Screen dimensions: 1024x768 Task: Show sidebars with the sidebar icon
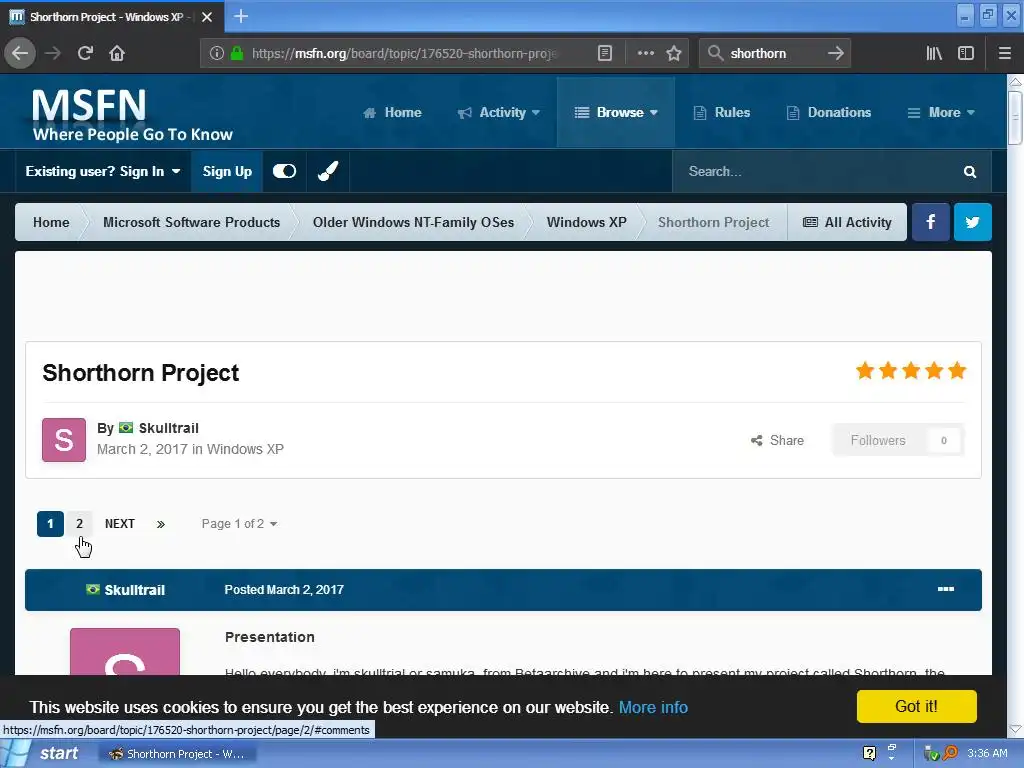click(966, 53)
